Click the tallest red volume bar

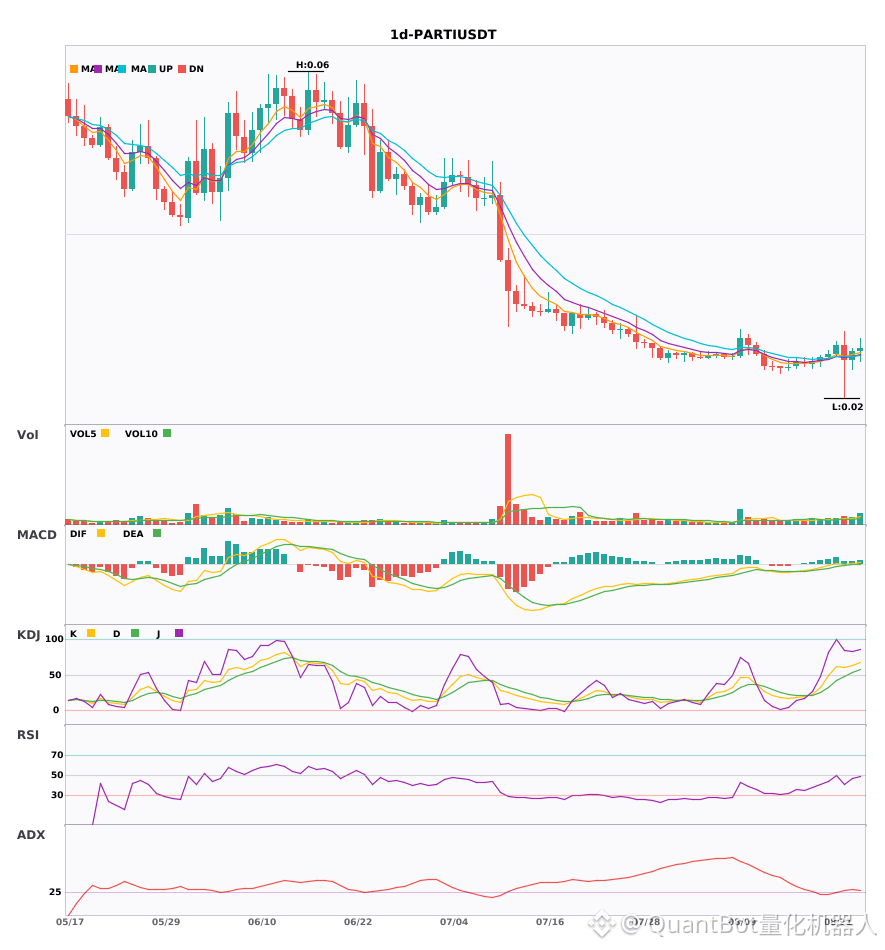[508, 479]
